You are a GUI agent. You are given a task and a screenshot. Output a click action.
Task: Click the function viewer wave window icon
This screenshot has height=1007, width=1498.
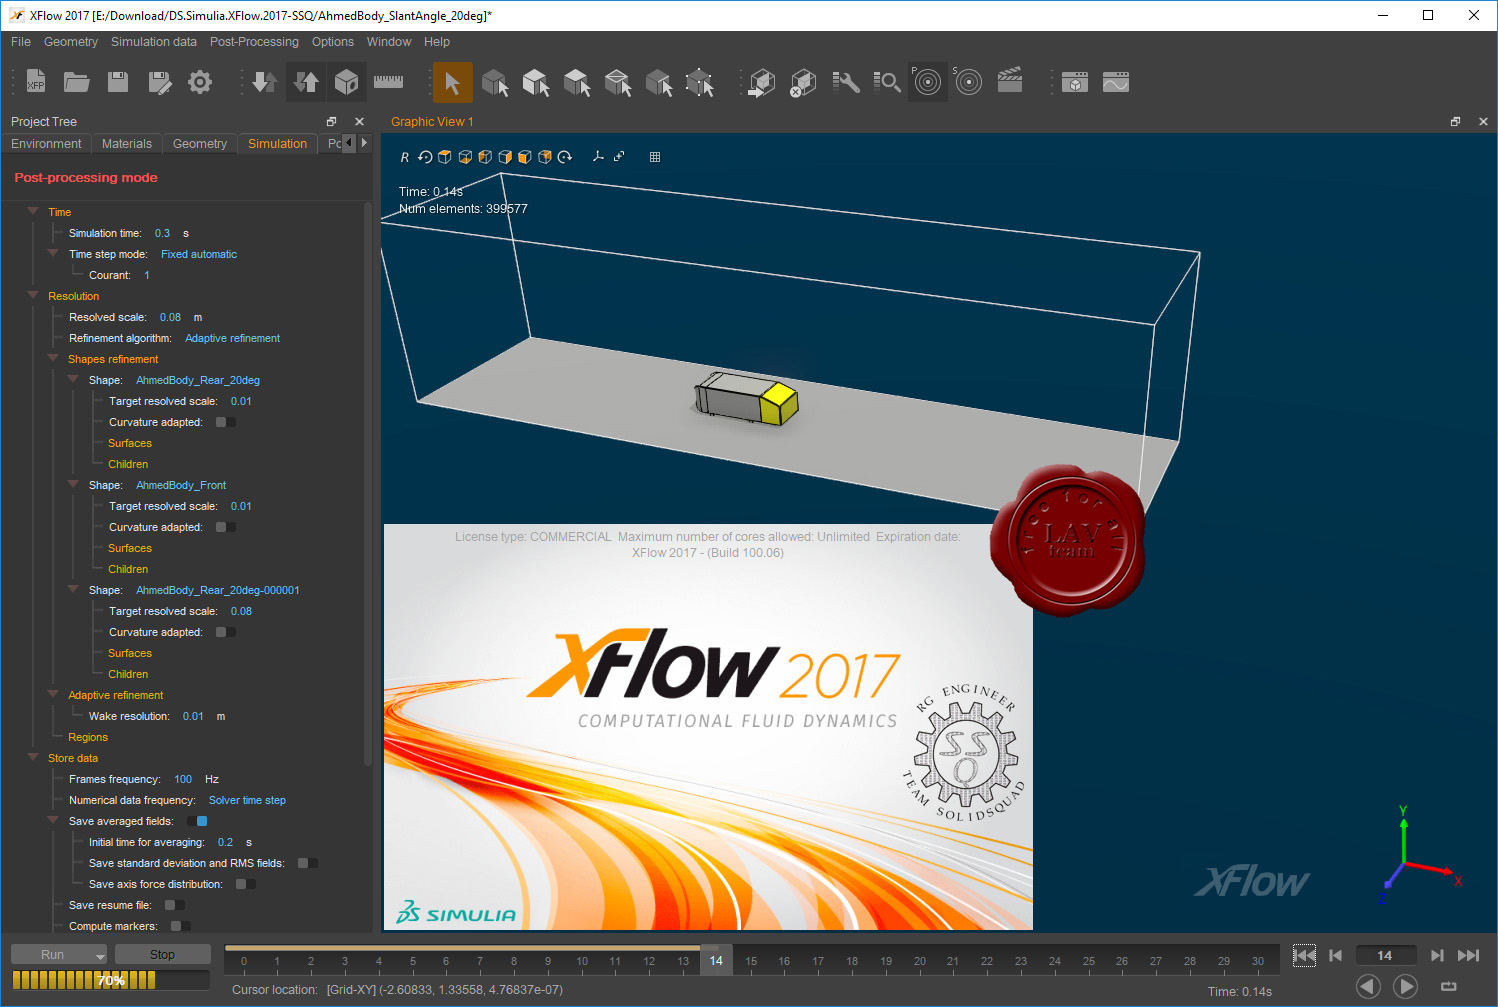(1116, 82)
